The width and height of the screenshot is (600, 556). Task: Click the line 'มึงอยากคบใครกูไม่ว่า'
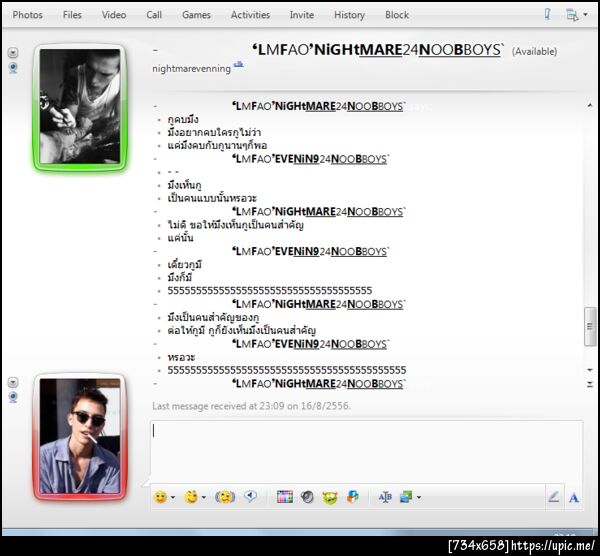214,132
